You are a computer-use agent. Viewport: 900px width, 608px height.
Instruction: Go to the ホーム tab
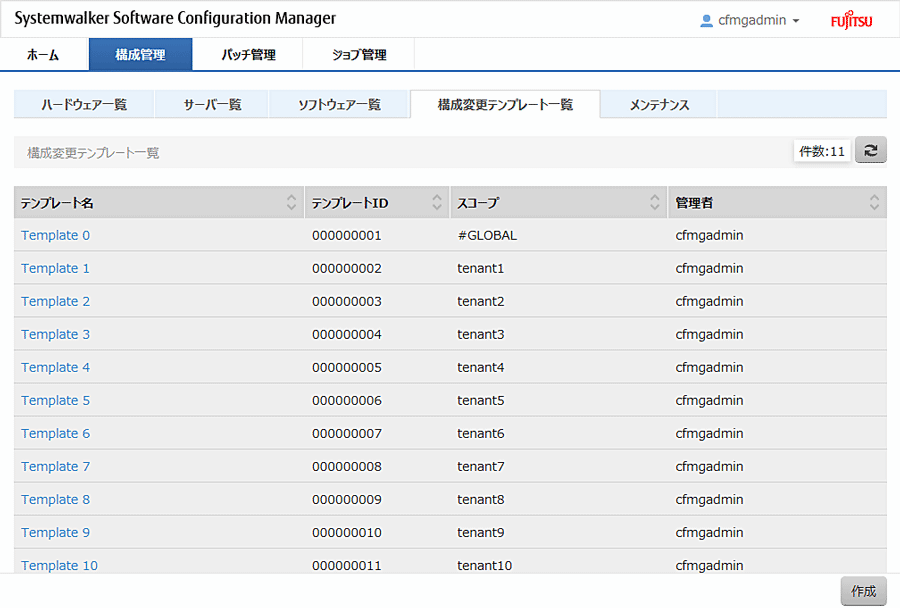coord(44,55)
